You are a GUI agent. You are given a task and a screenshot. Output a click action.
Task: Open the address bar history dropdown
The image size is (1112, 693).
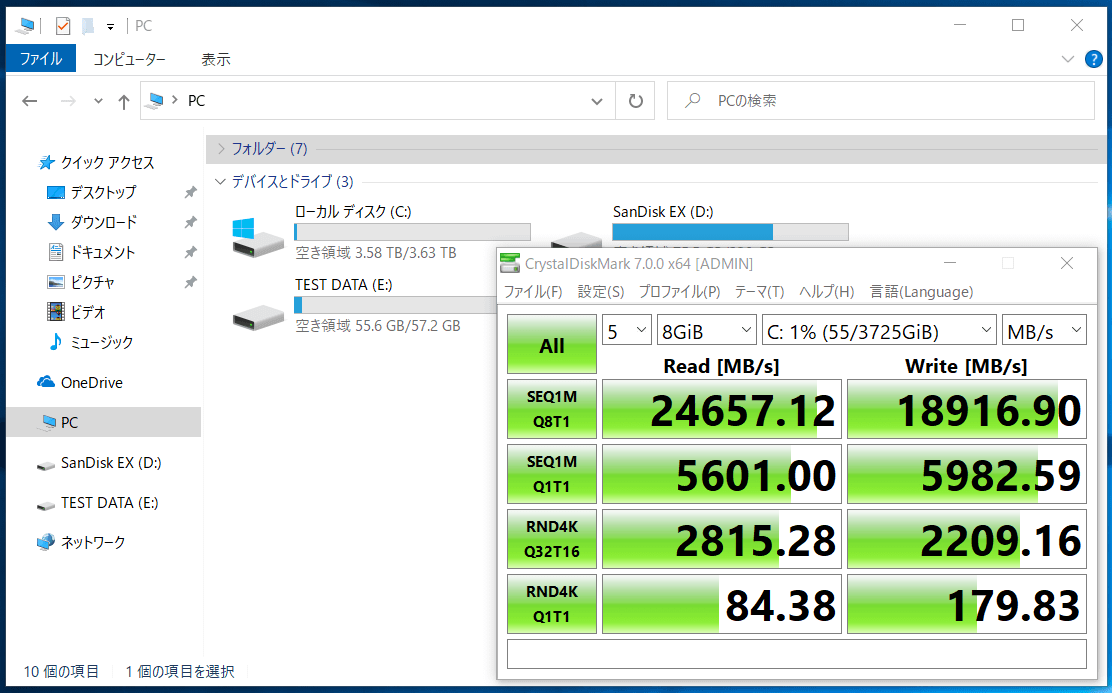597,101
